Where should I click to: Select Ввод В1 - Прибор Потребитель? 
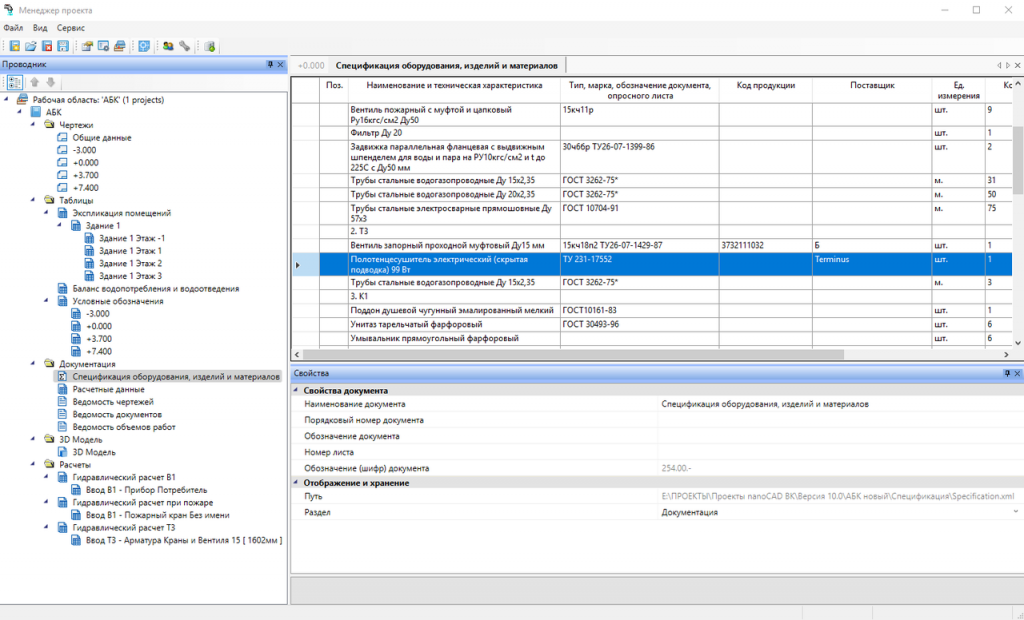[x=146, y=490]
